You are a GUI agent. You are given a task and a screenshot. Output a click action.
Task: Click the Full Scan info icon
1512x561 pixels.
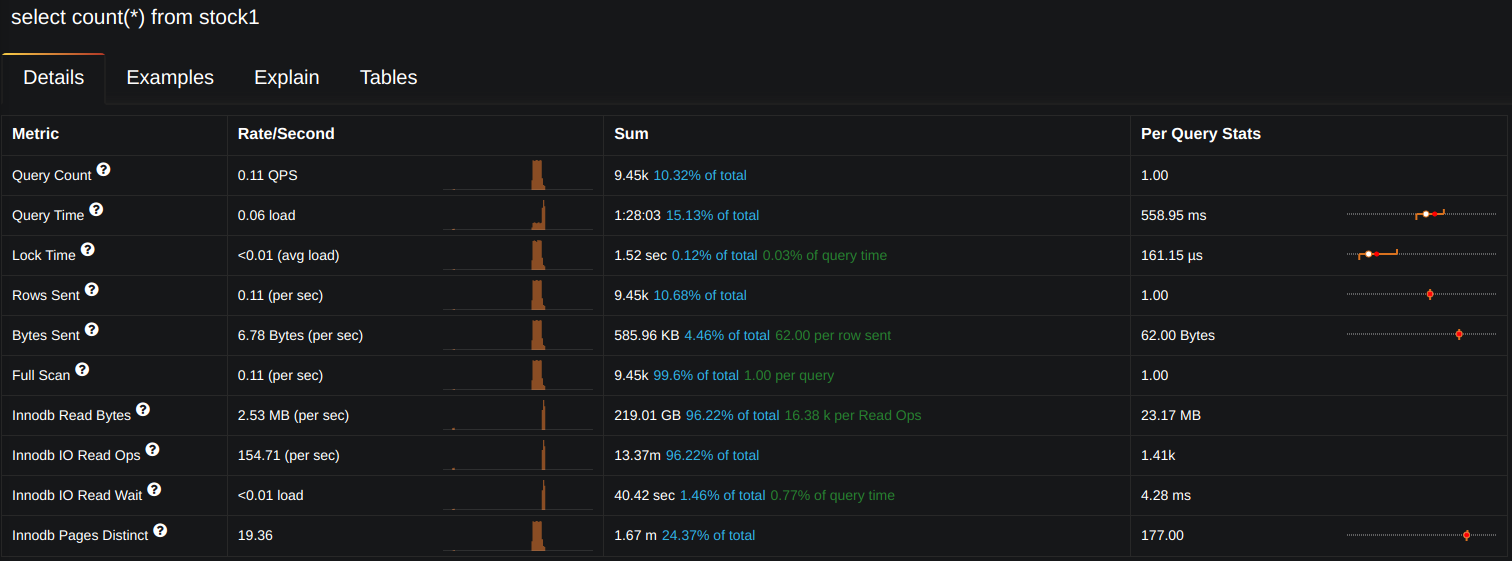82,370
